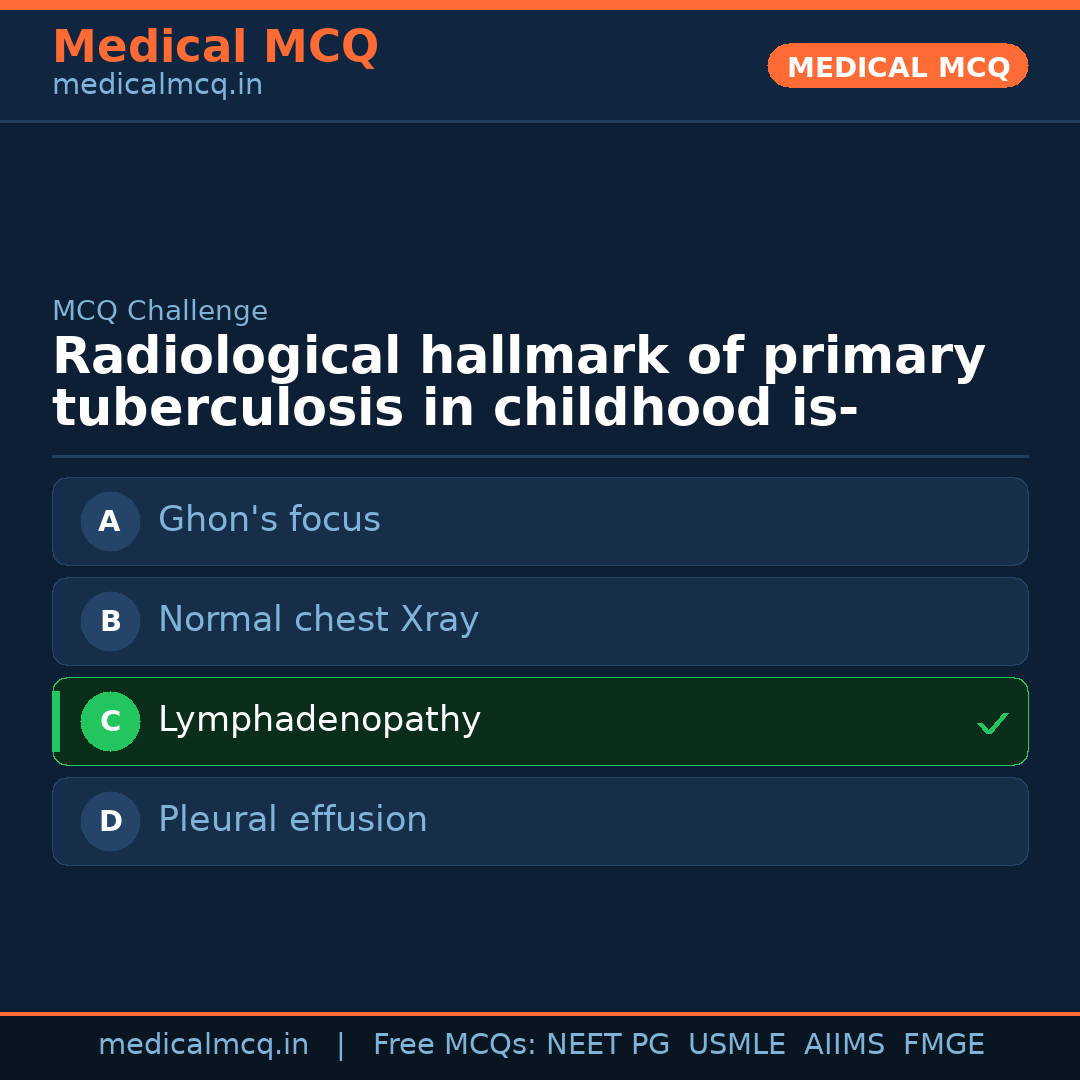Pick the Pleural effusion answer
1080x1080 pixels.
292,820
